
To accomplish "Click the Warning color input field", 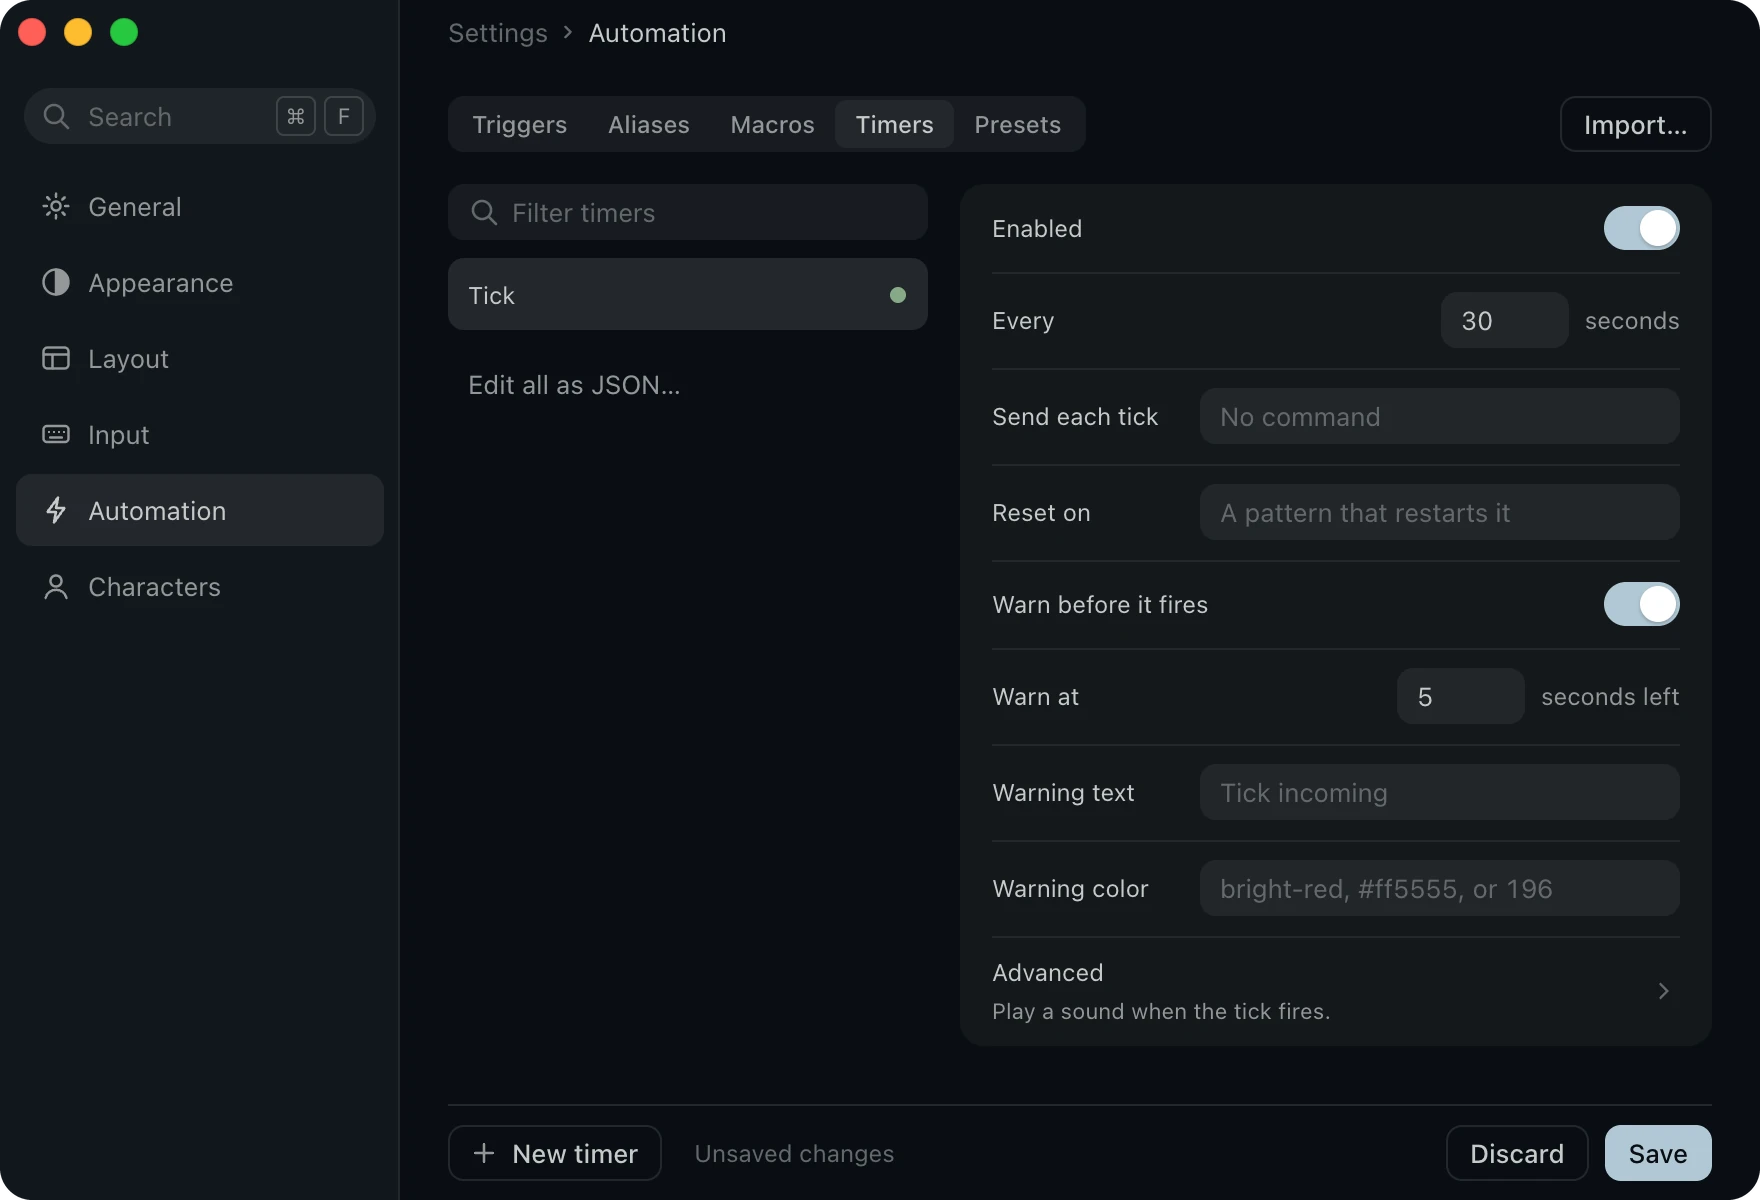I will [1439, 889].
